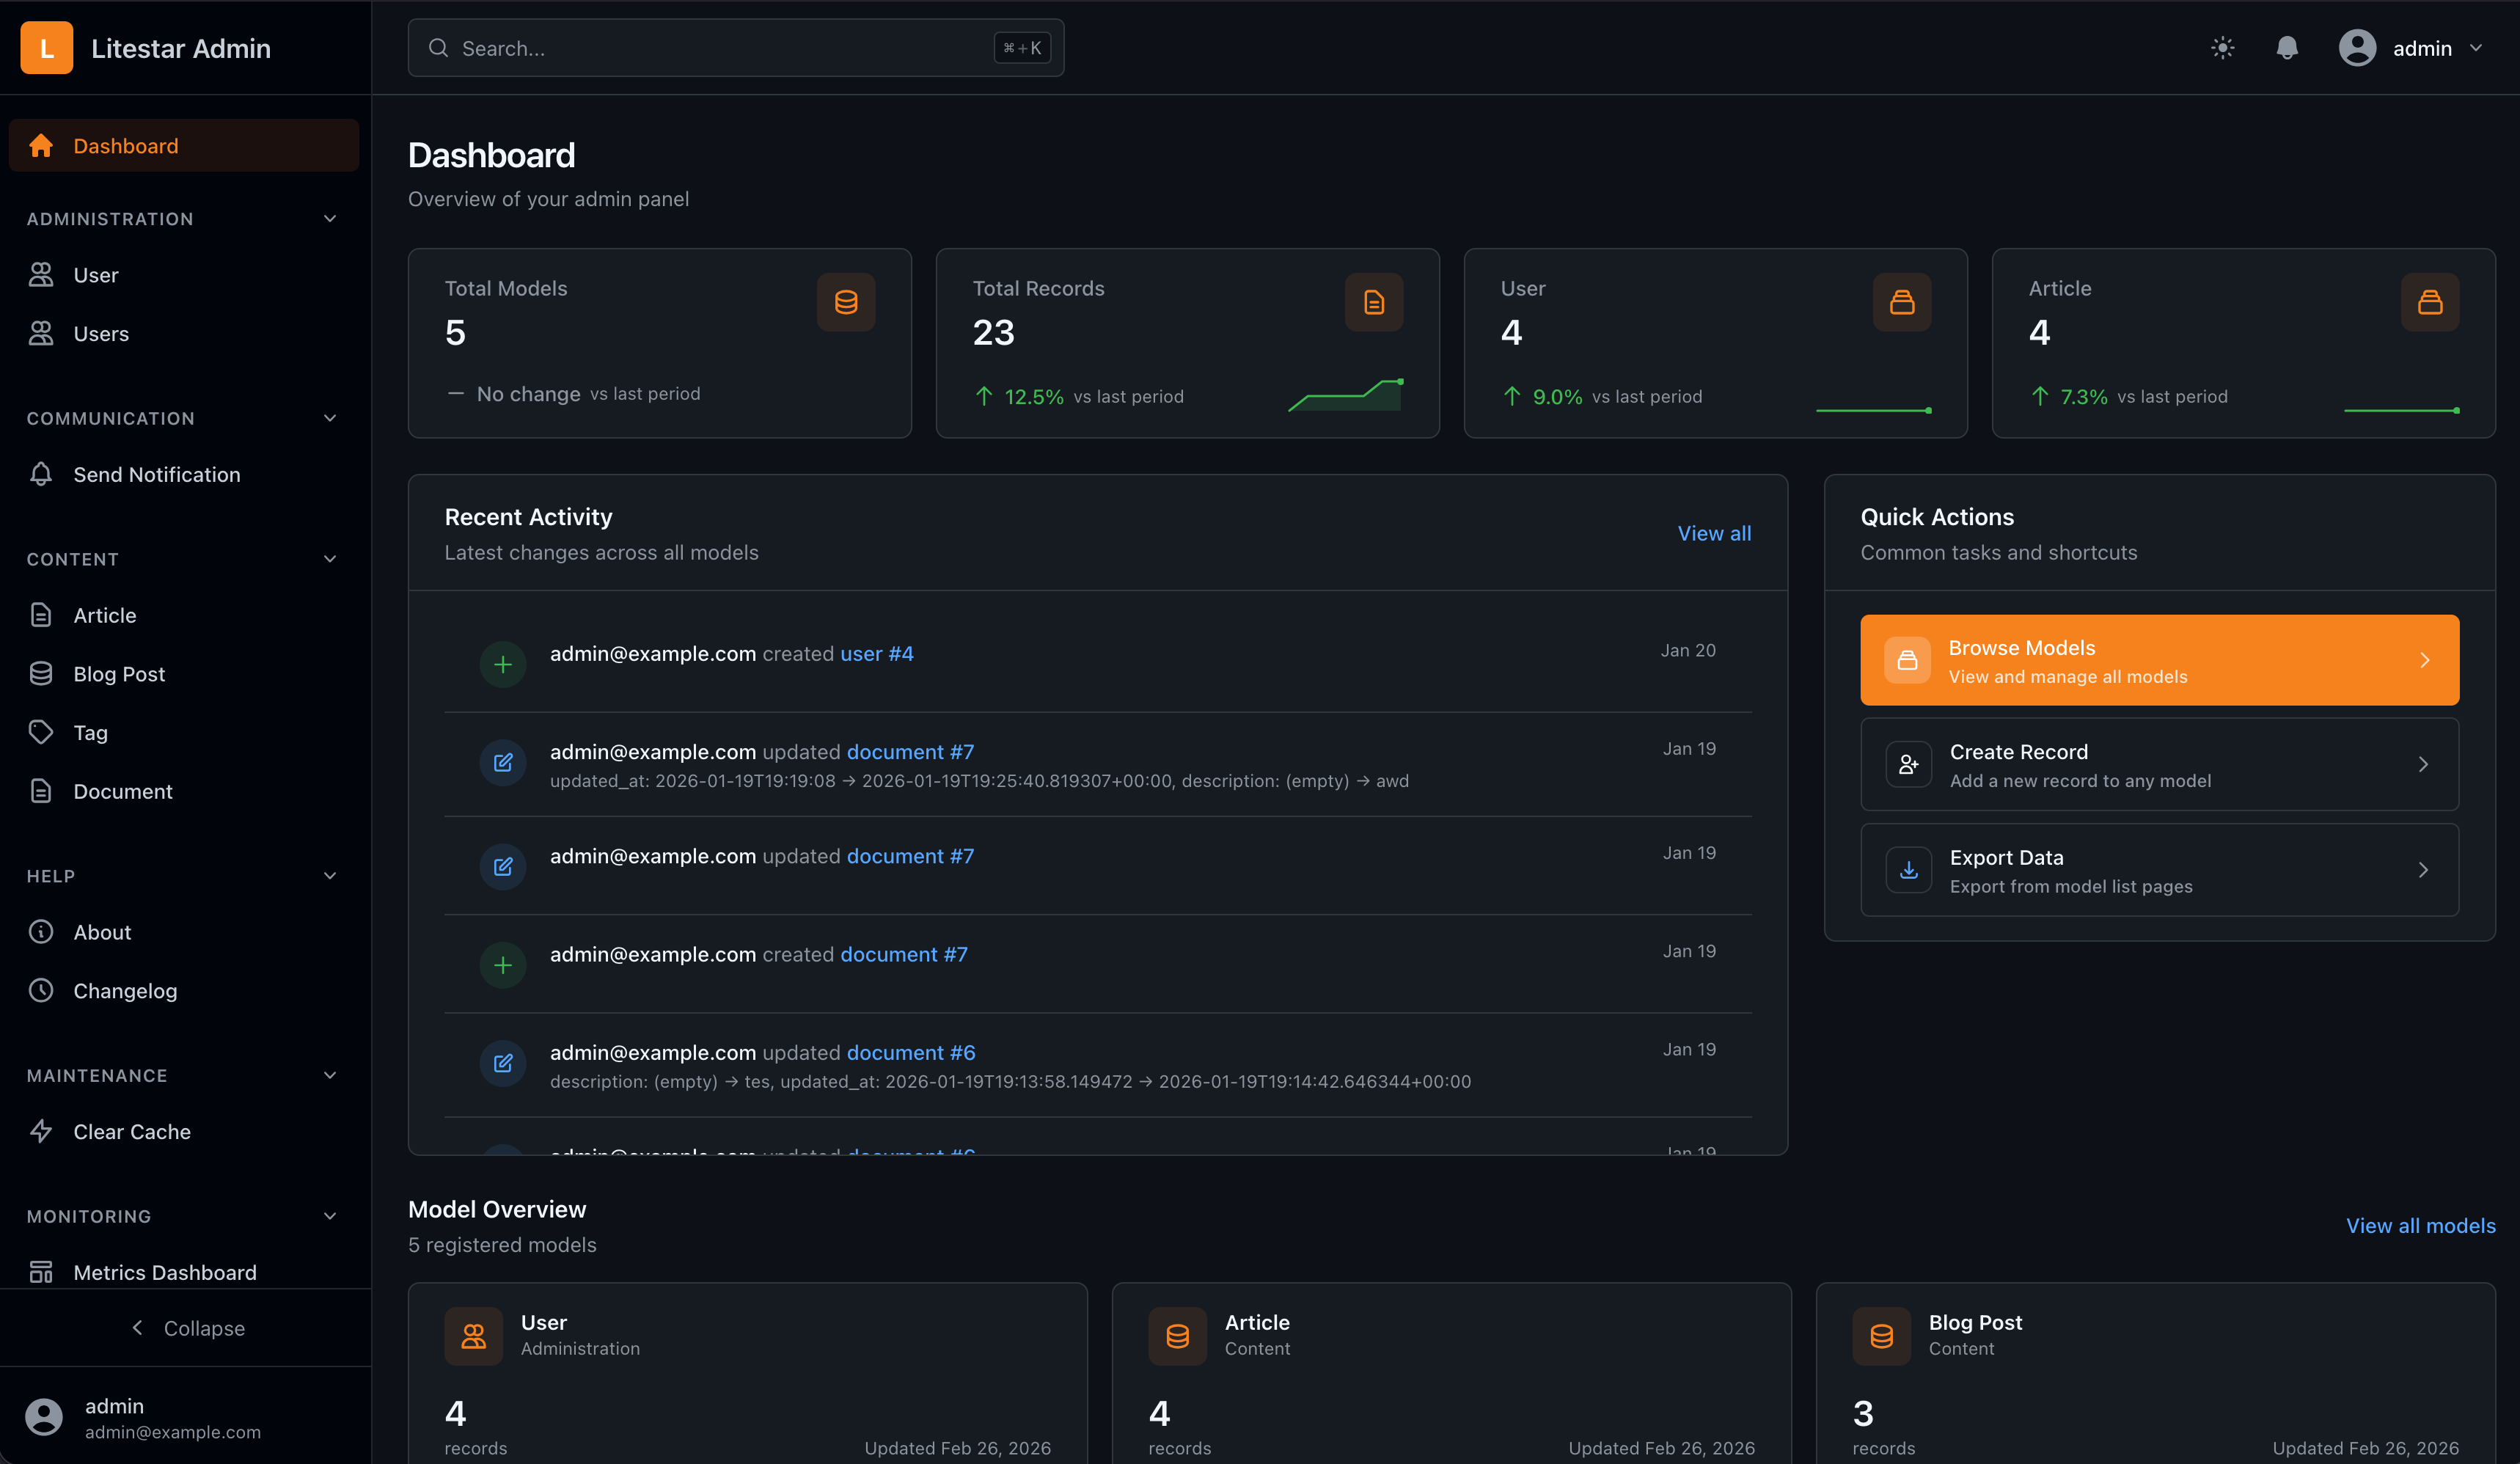Go to Changelog menu item
This screenshot has width=2520, height=1464.
(125, 991)
